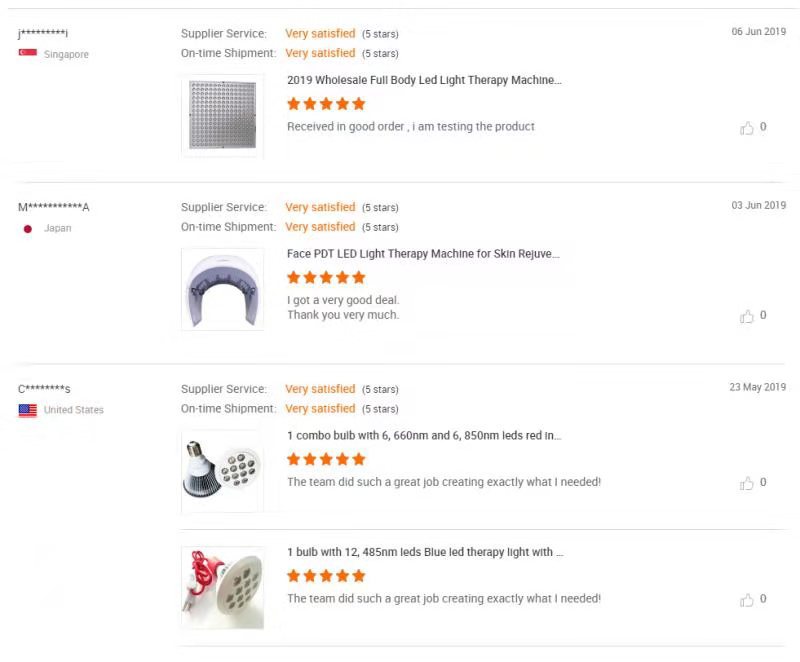Image resolution: width=800 pixels, height=662 pixels.
Task: Like the combo bulb review
Action: [x=746, y=483]
